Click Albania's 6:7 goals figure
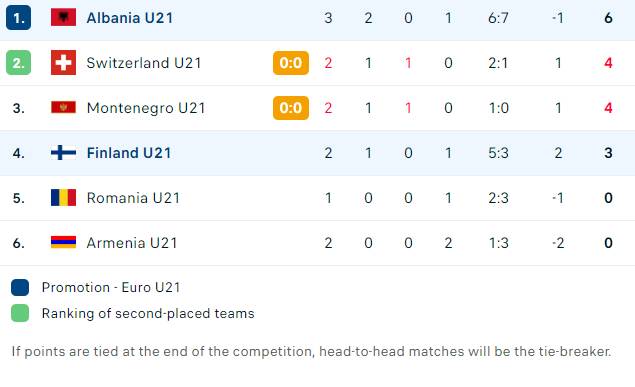Image resolution: width=635 pixels, height=387 pixels. click(x=498, y=18)
